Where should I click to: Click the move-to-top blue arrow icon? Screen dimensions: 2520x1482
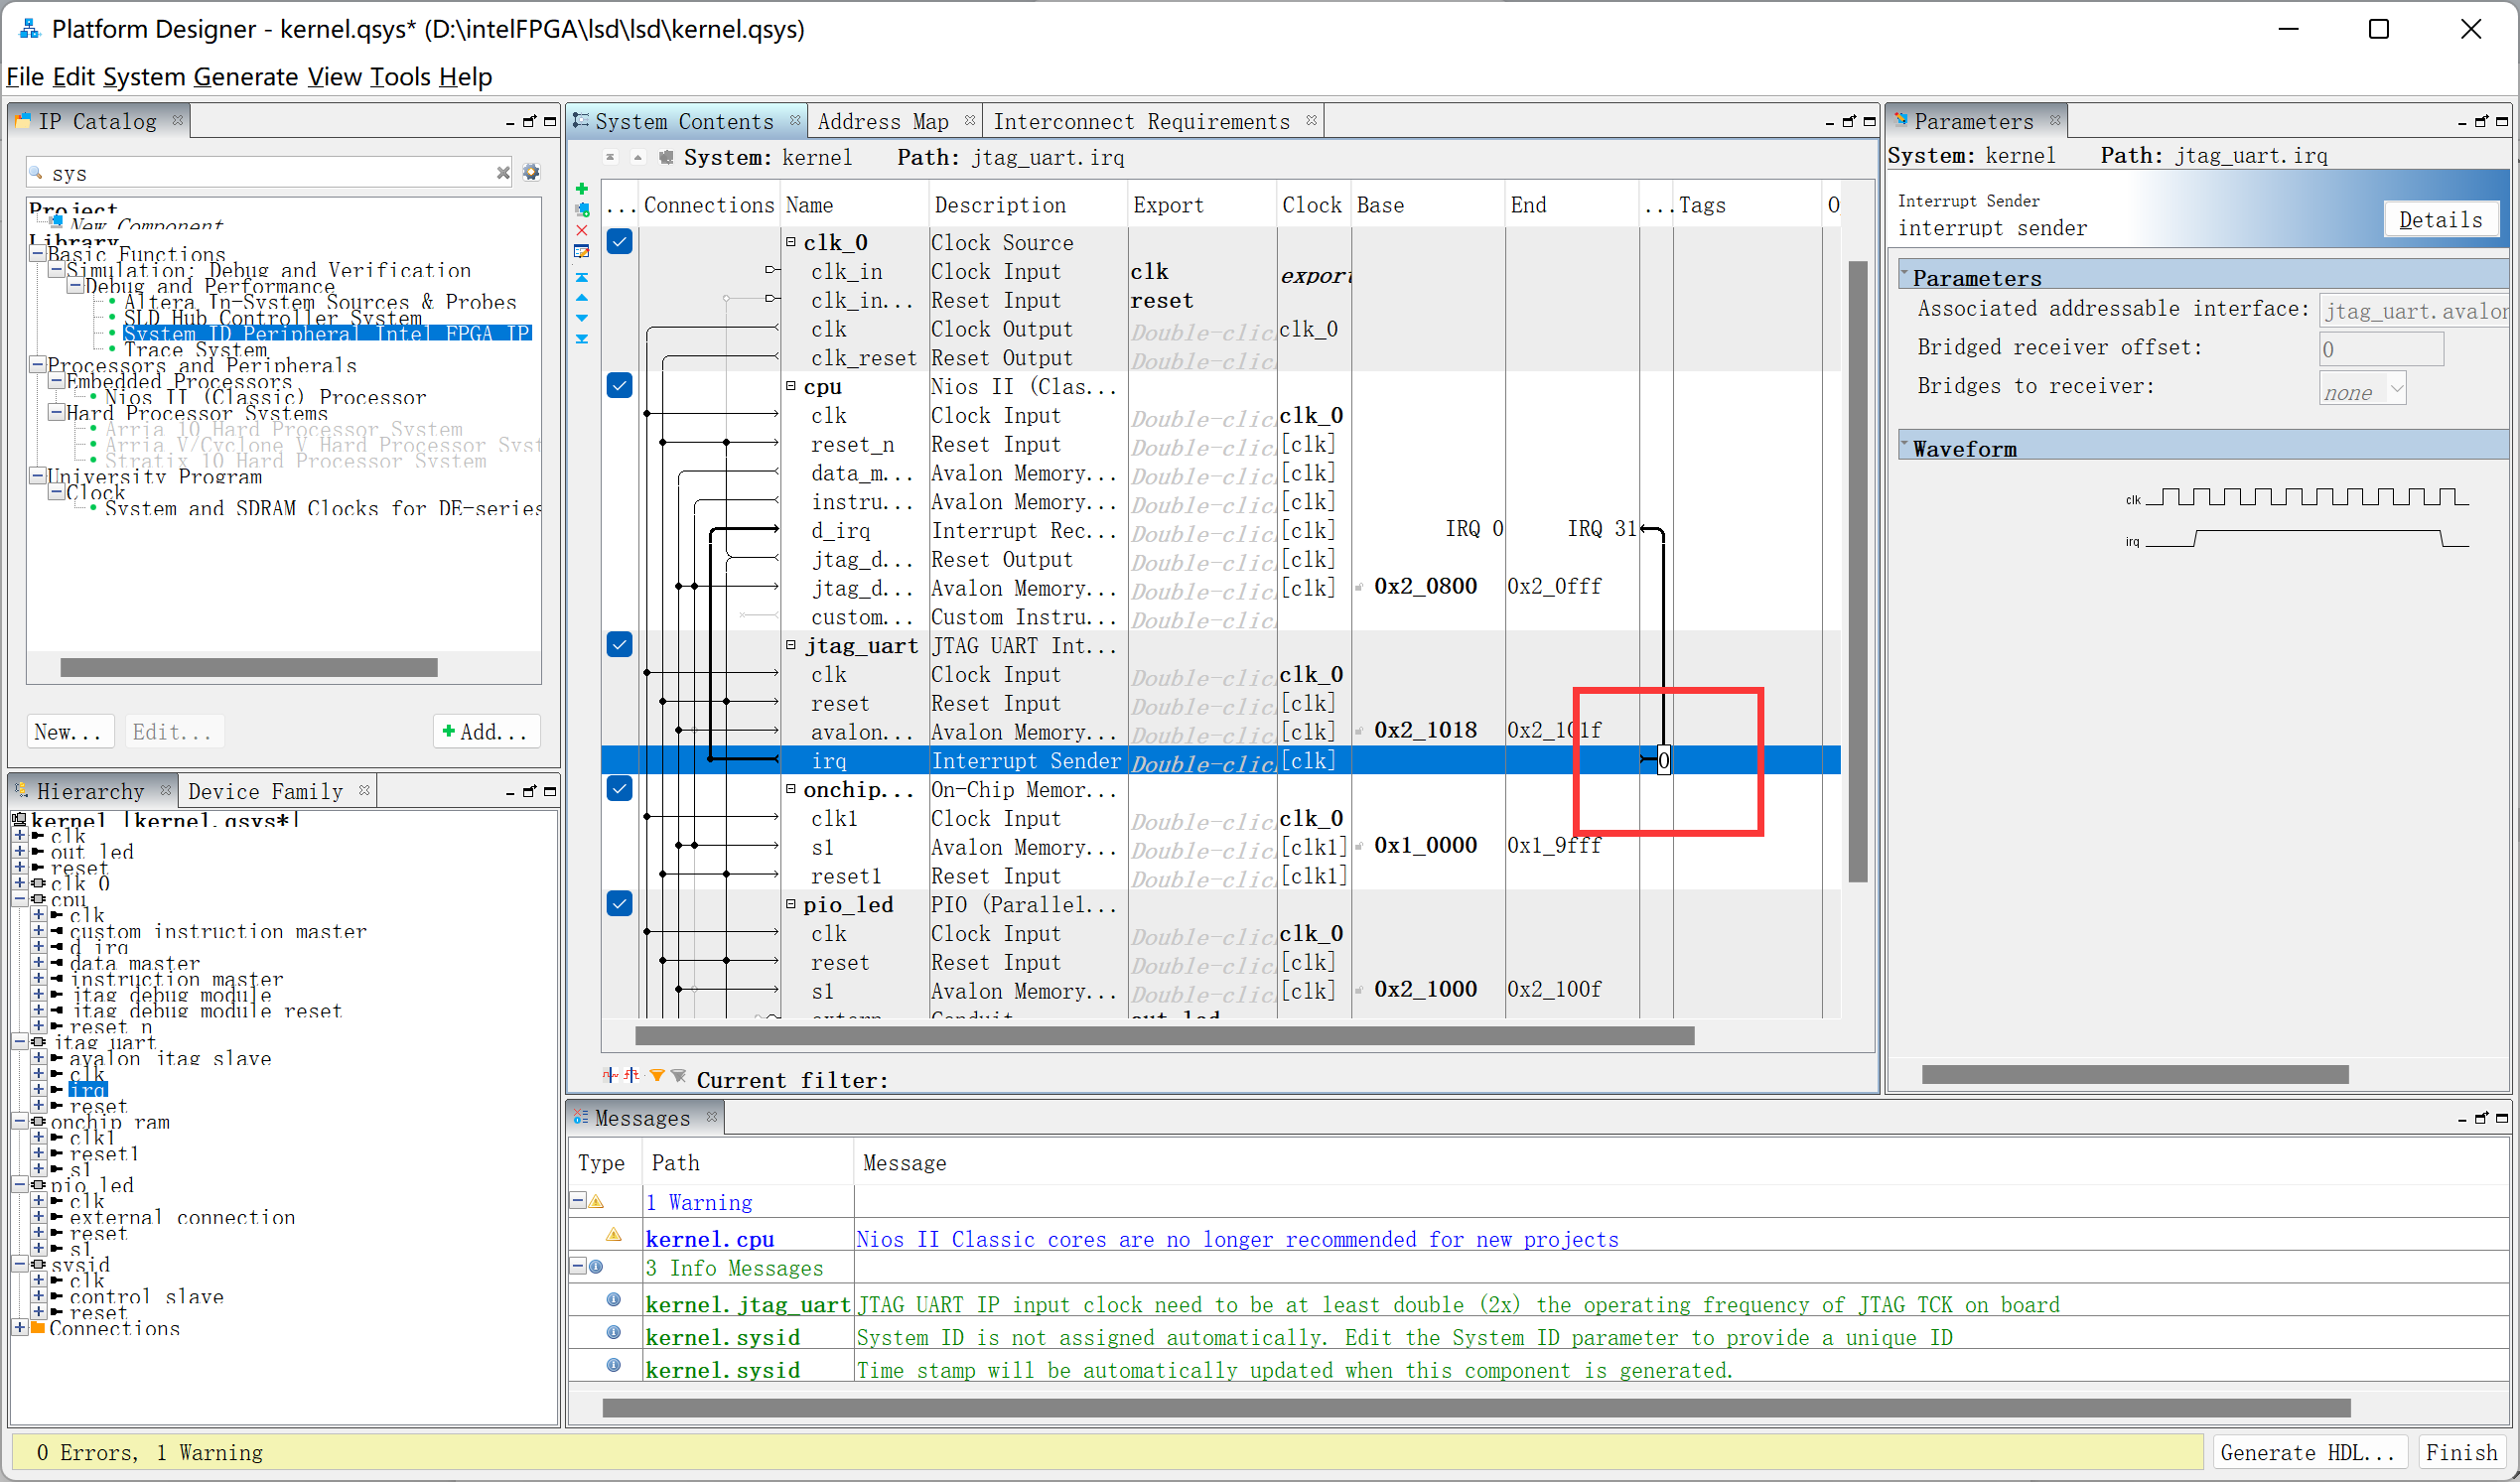click(x=582, y=277)
